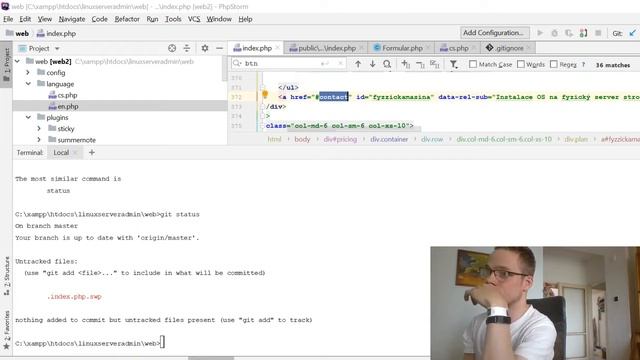Open the Tools menu
Screen dimensions: 640x360
173,19
